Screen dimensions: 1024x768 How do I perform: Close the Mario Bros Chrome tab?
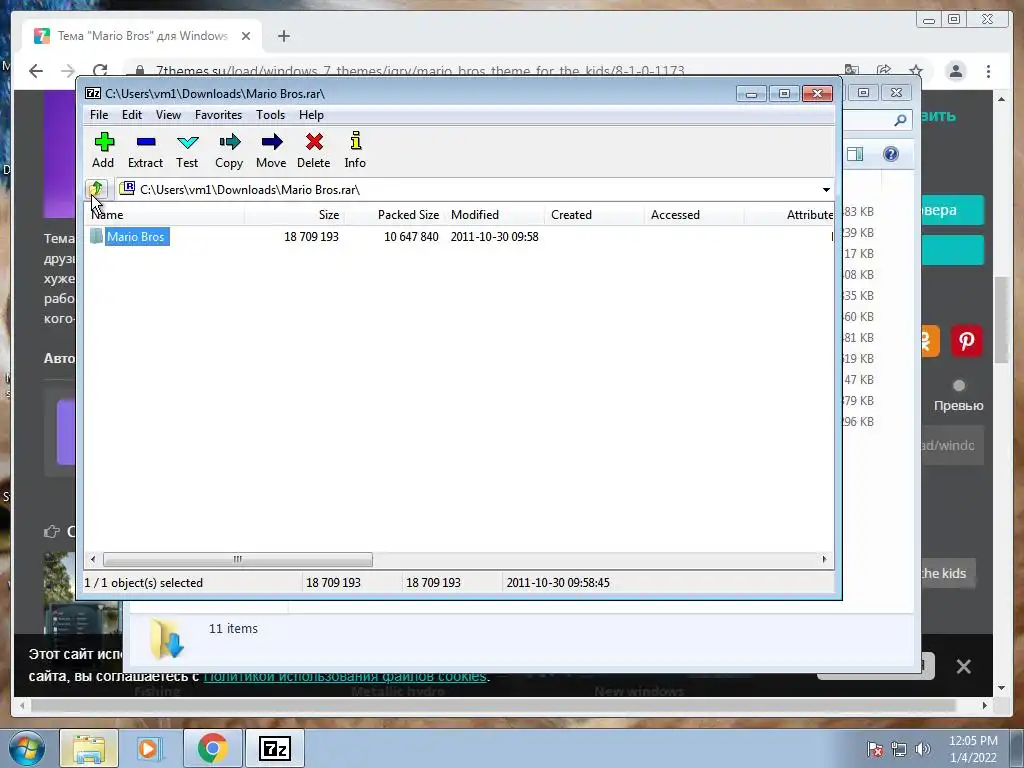(x=246, y=36)
